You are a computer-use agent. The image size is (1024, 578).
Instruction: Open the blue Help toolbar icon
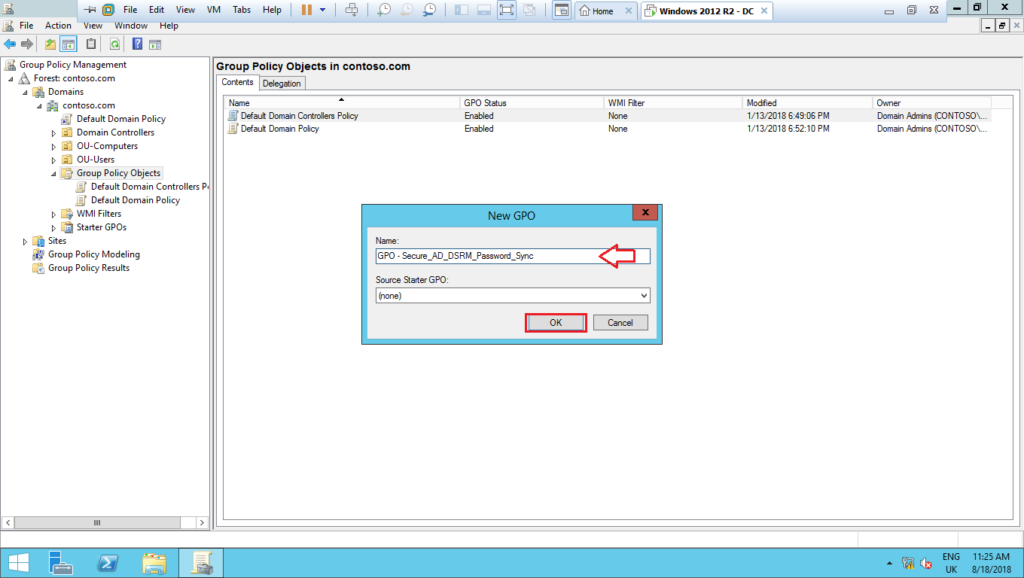137,44
